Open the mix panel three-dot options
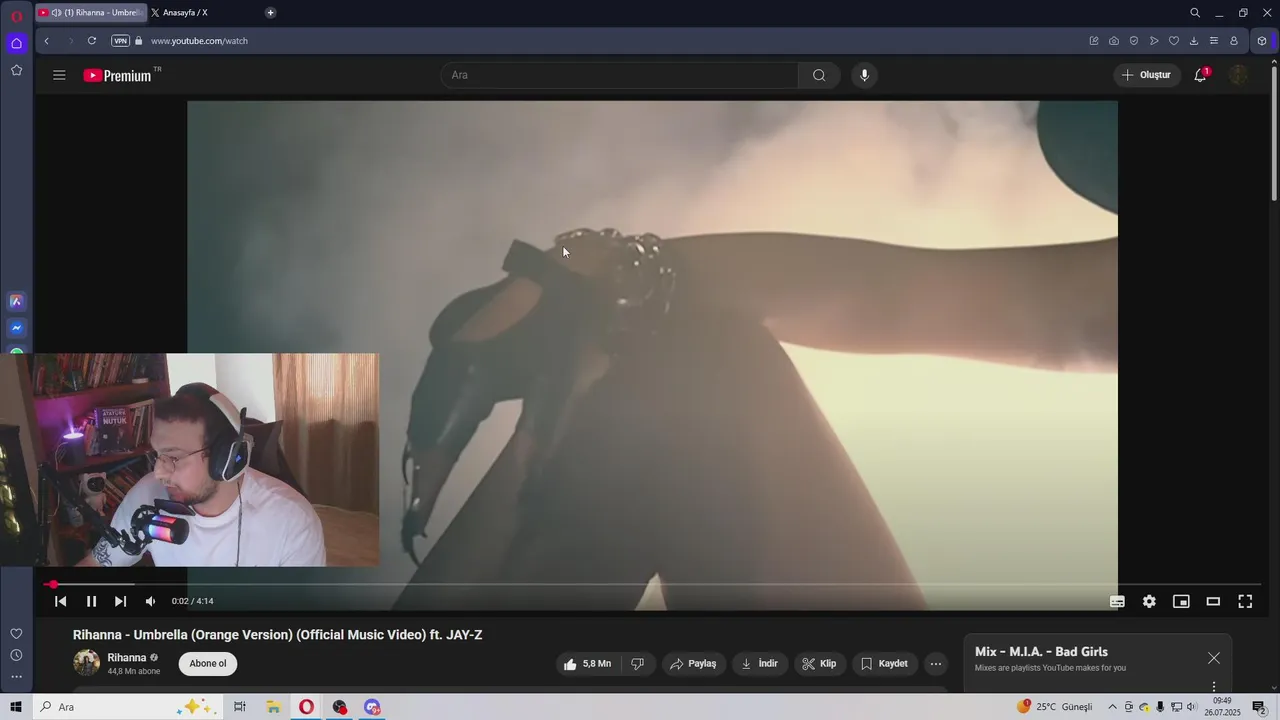 1214,687
